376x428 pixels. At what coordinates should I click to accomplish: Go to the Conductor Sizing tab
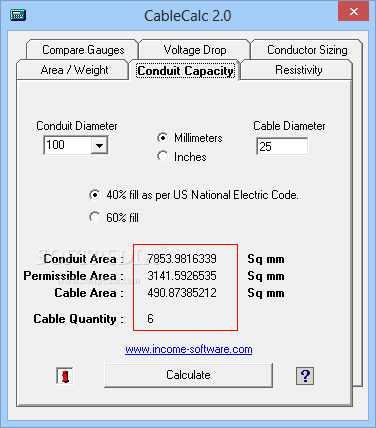click(x=307, y=50)
